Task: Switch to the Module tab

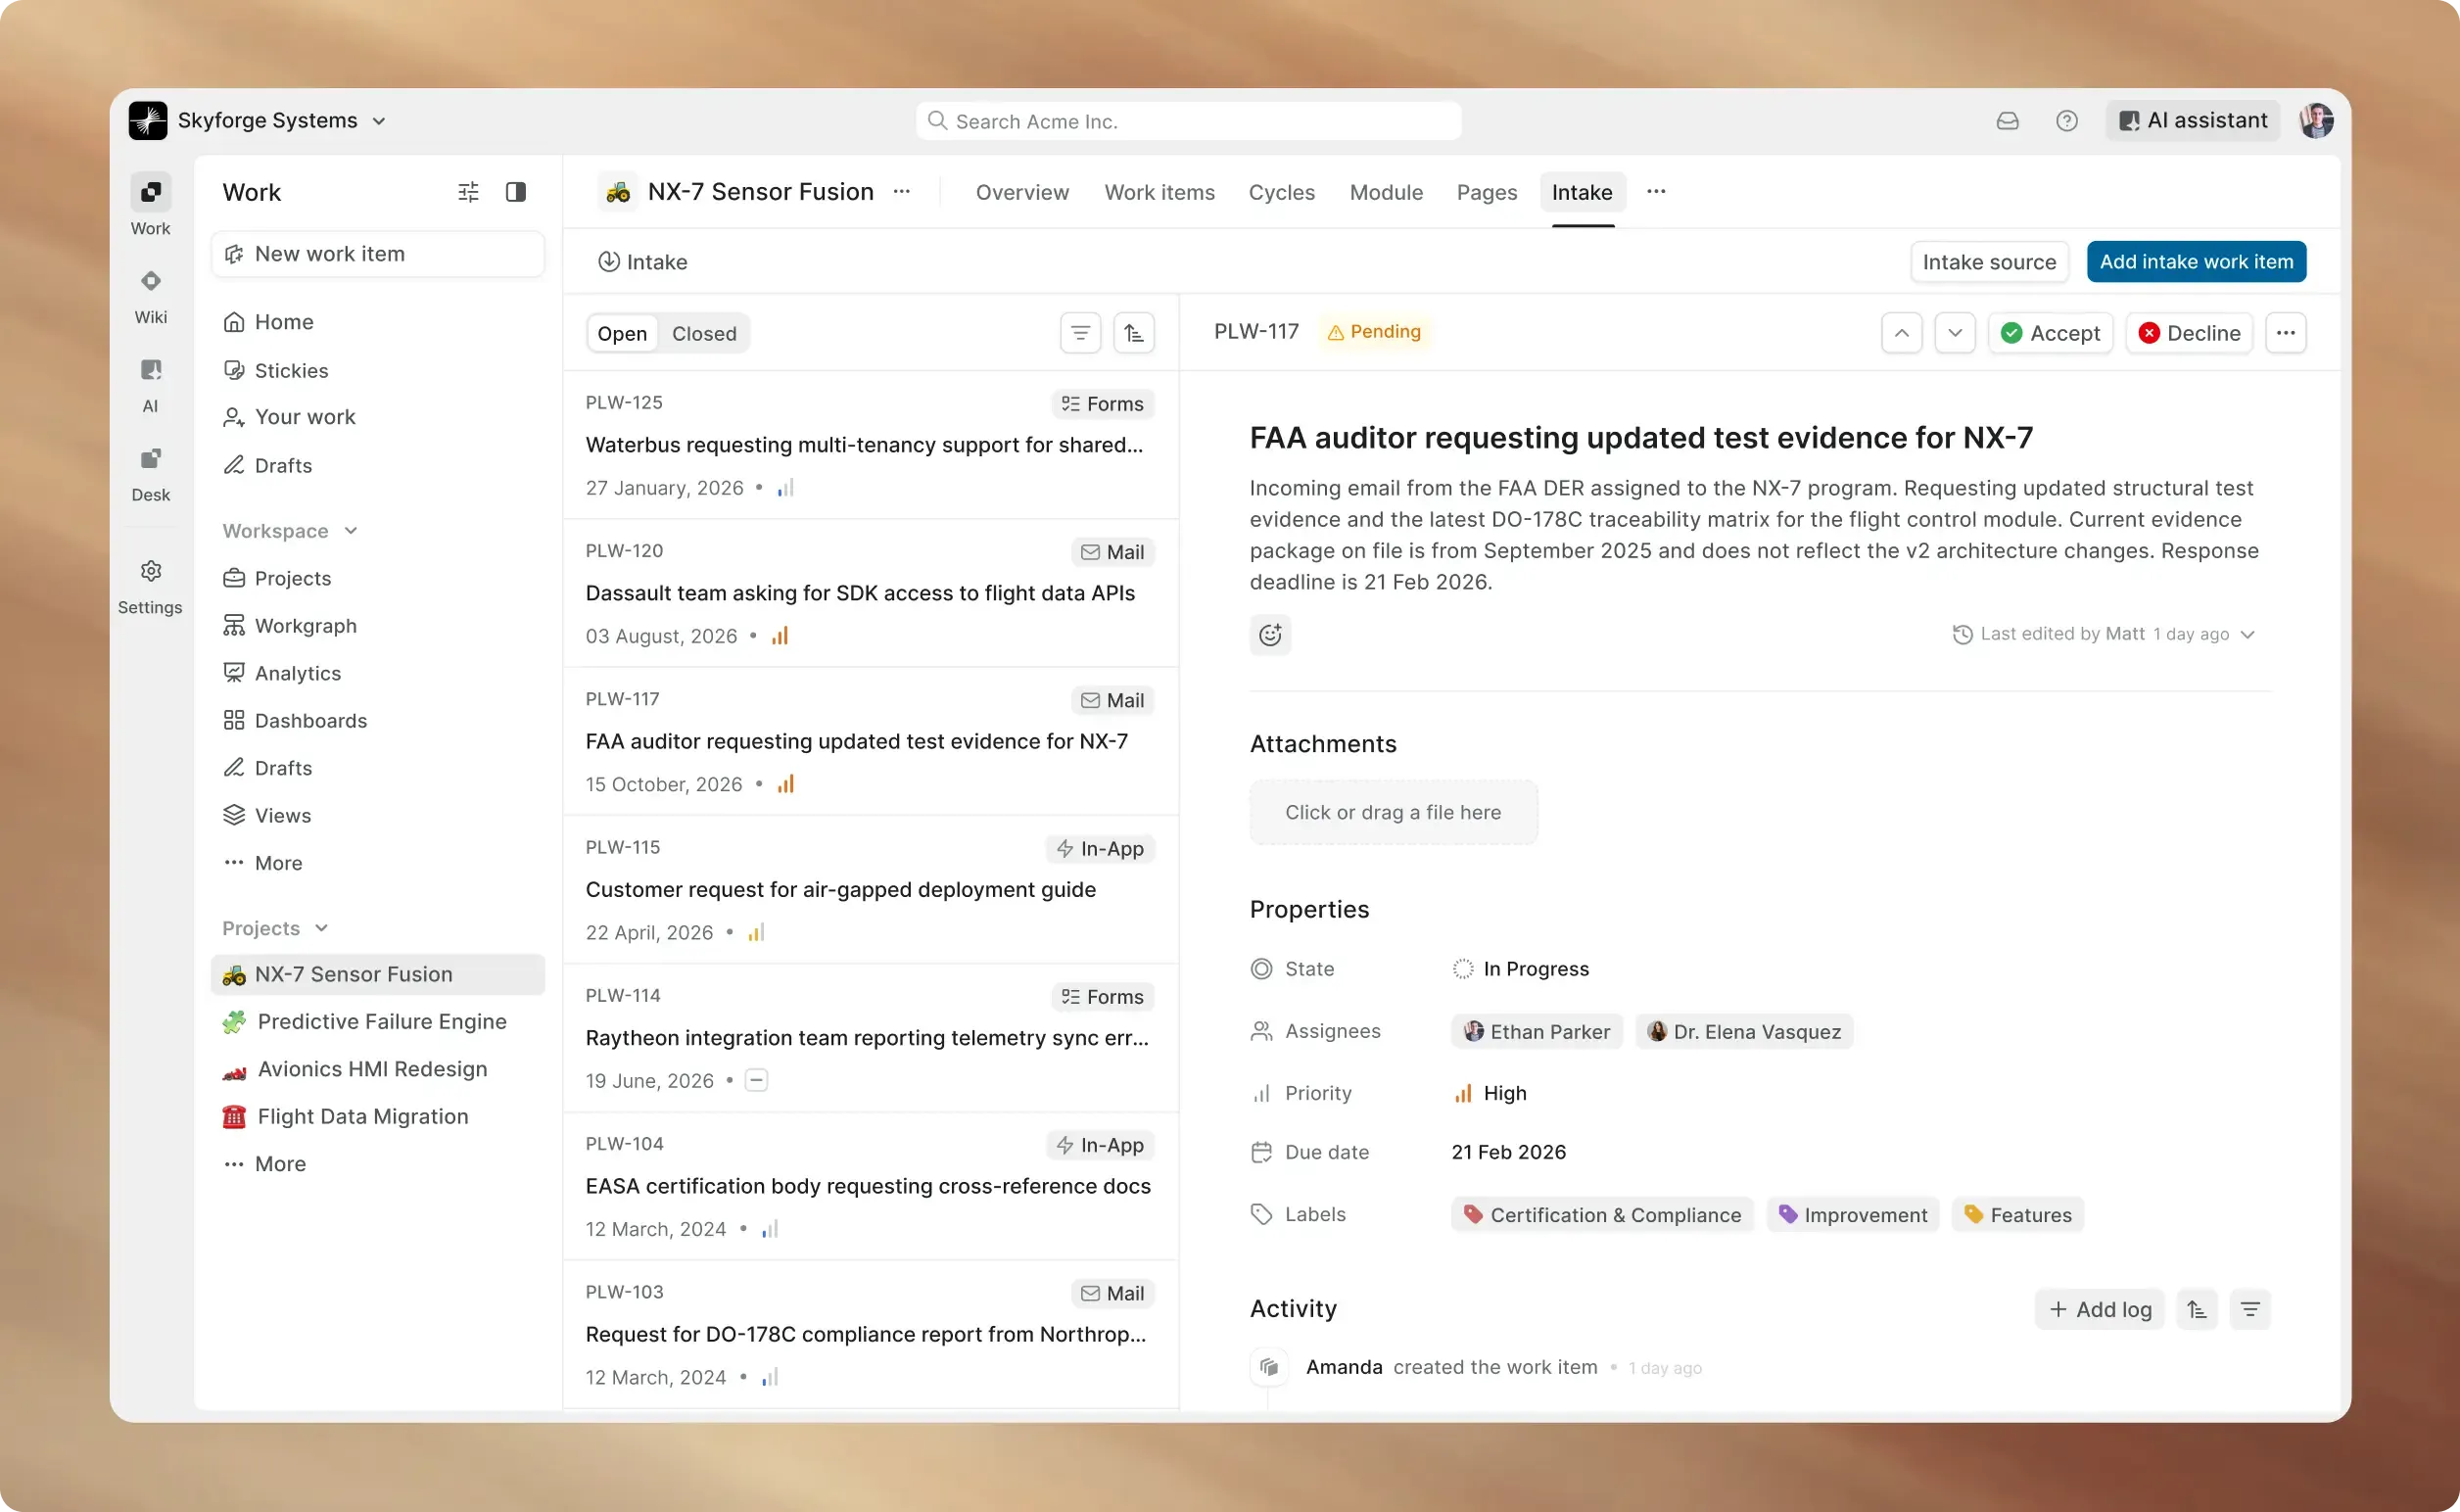Action: tap(1386, 192)
